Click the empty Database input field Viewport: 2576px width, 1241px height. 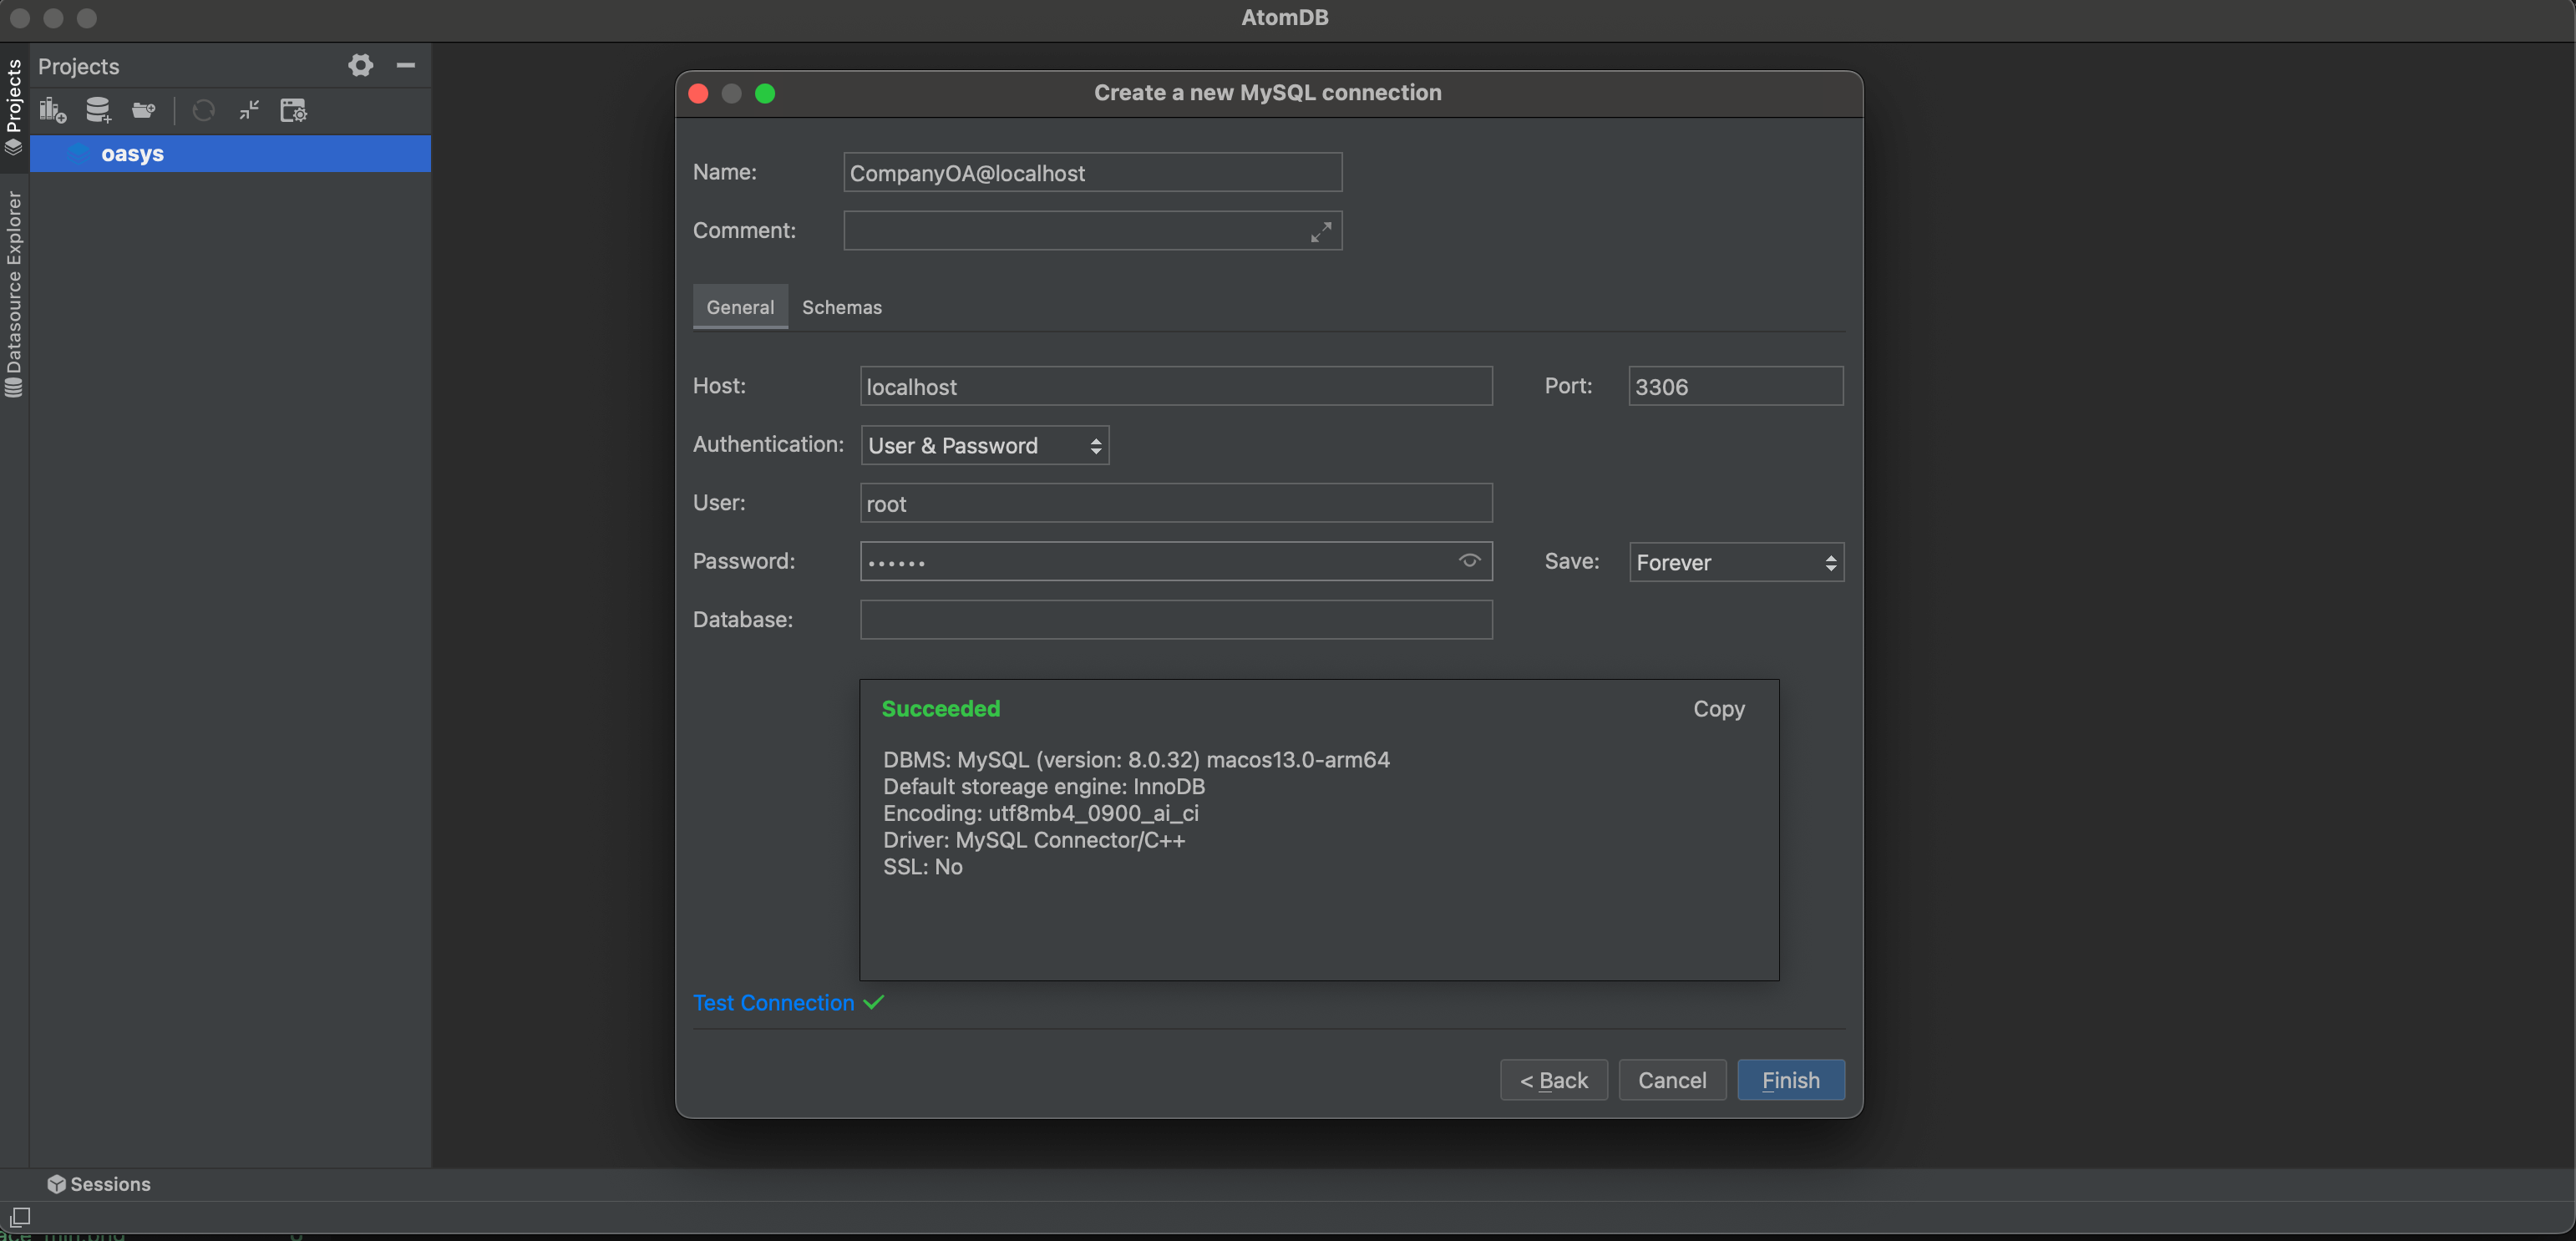point(1176,620)
